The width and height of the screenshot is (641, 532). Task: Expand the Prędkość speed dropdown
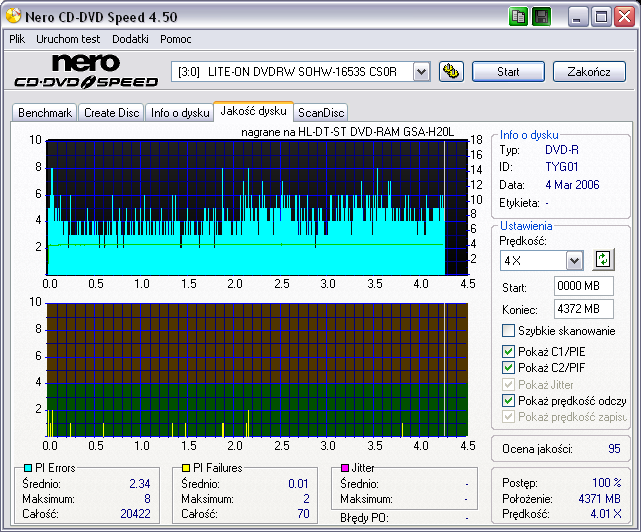[x=574, y=261]
